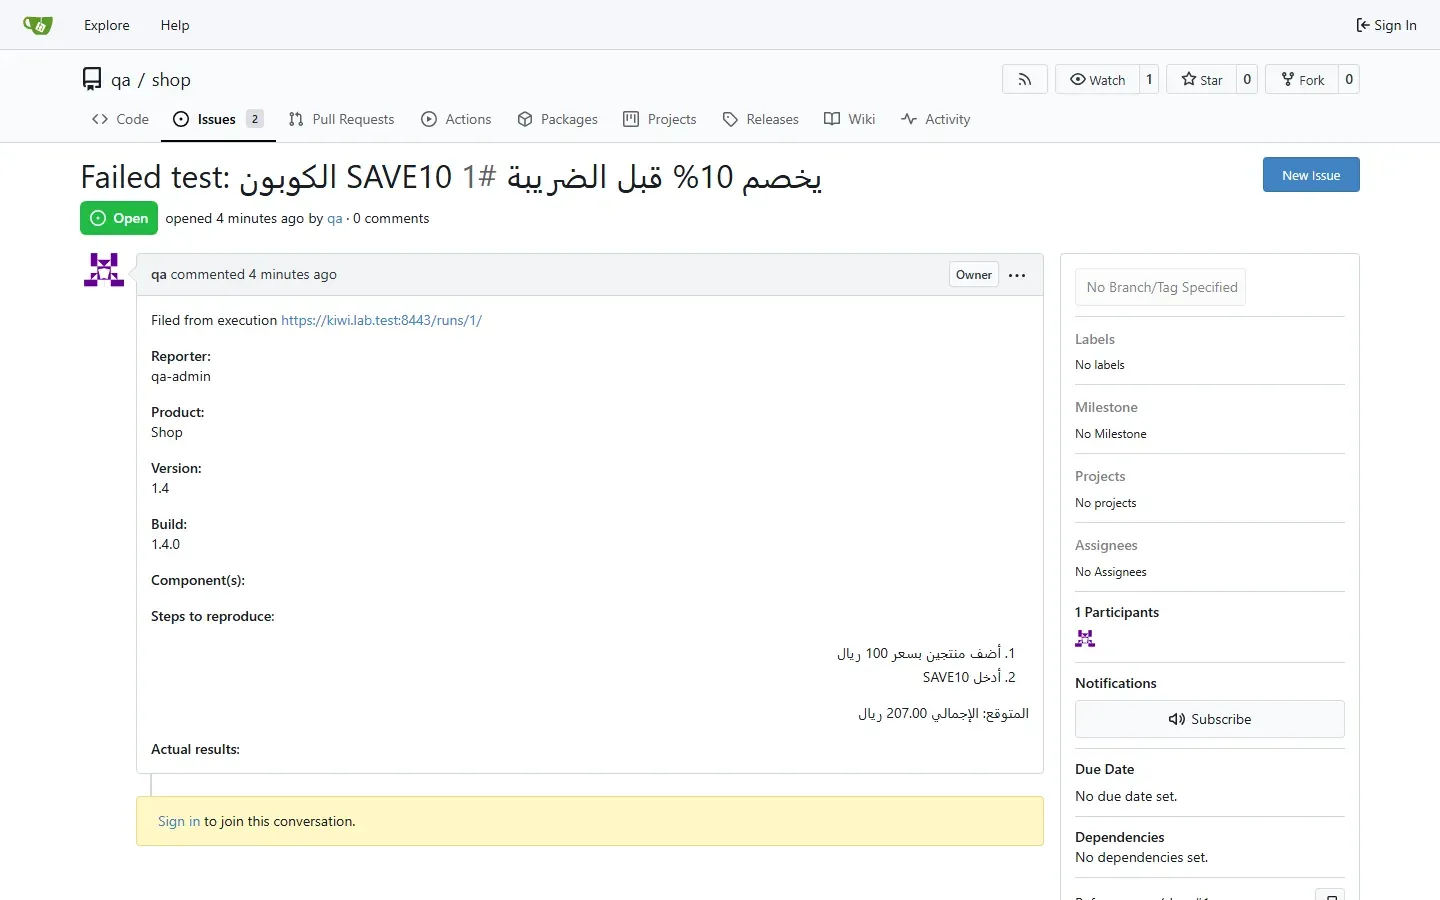Click Sign In at top right
This screenshot has width=1440, height=900.
[x=1386, y=25]
